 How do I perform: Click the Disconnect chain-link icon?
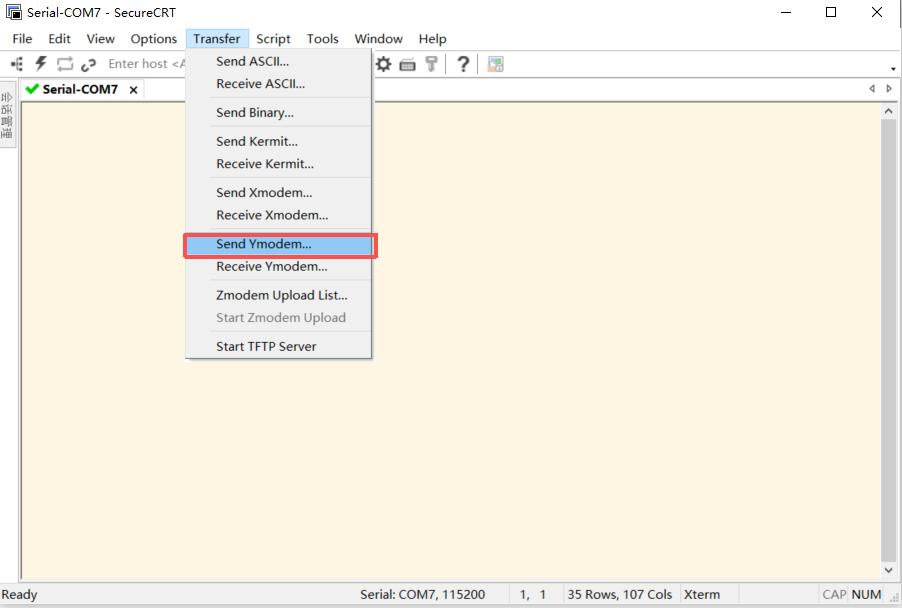click(x=88, y=64)
